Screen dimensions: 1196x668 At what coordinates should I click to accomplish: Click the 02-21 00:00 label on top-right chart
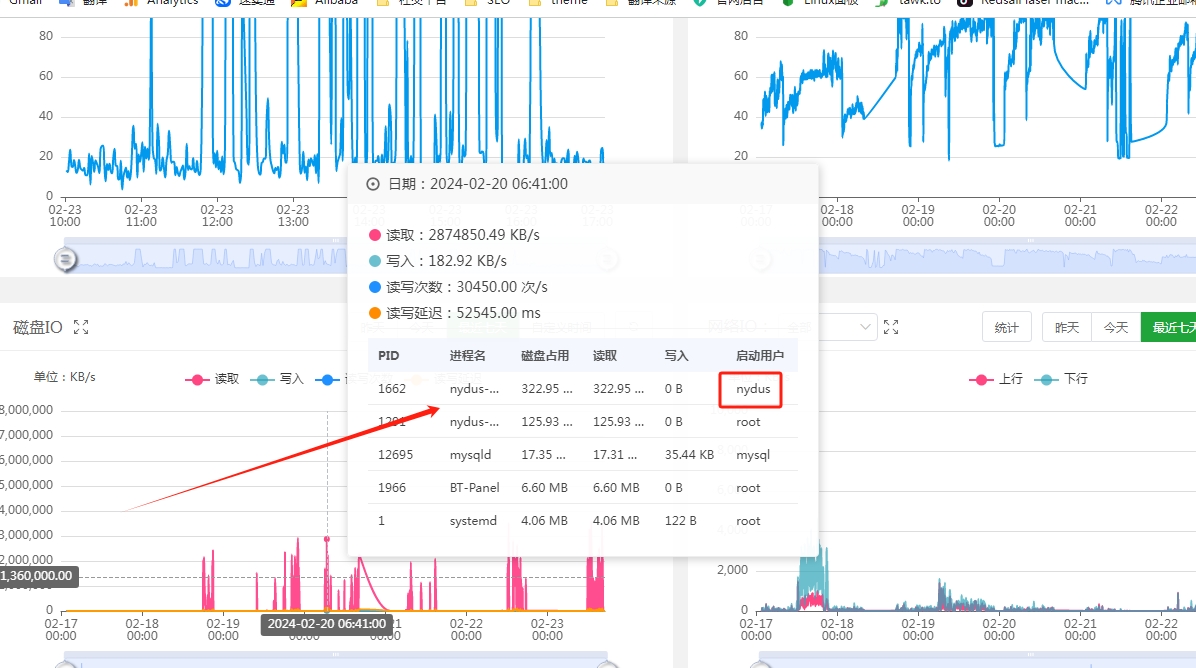click(1080, 216)
